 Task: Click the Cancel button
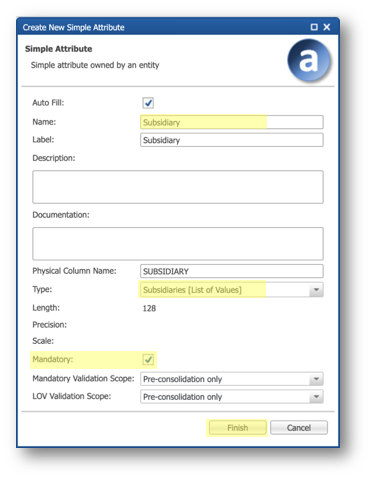299,428
